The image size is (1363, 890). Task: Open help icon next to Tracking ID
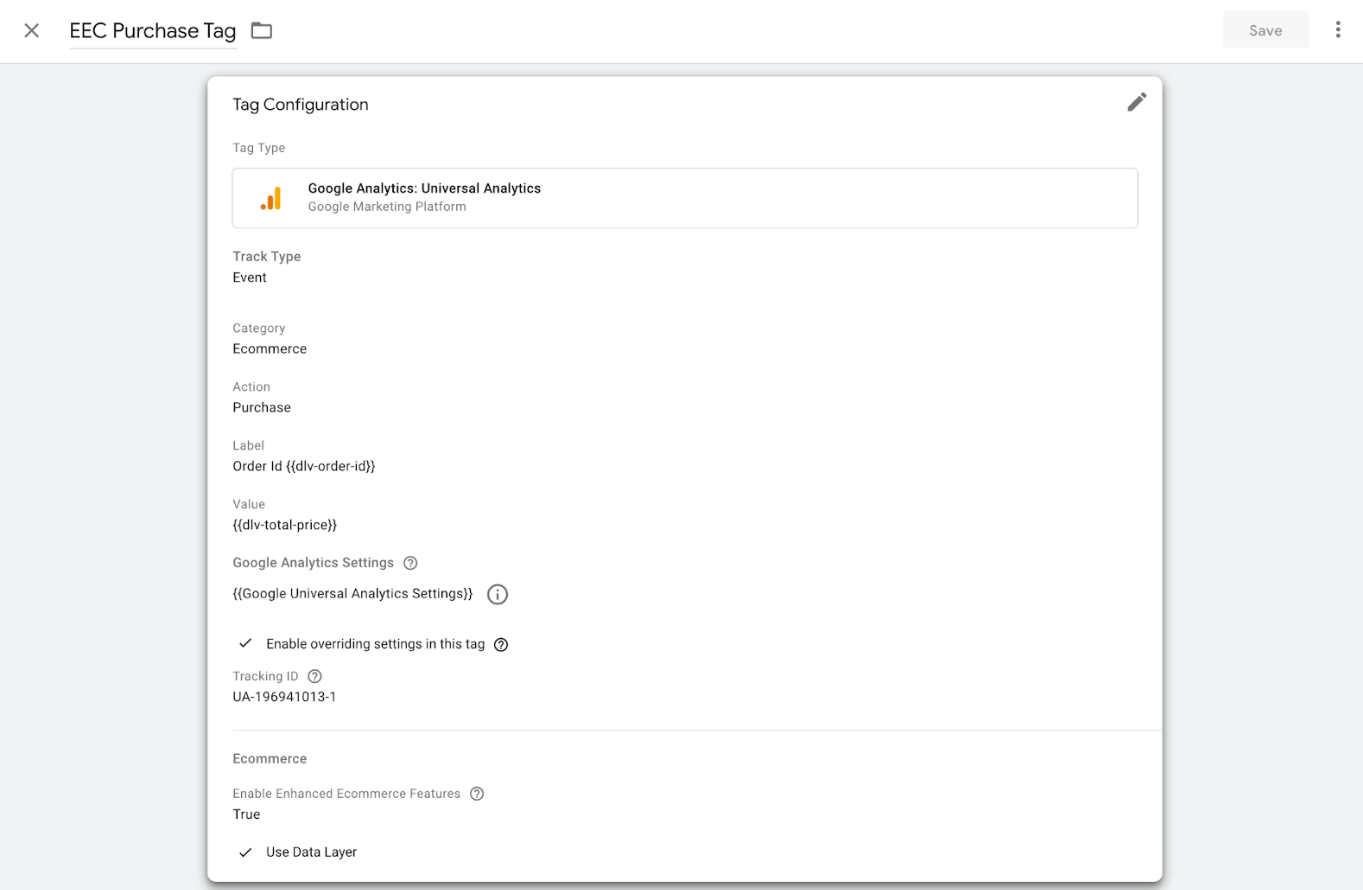coord(315,676)
